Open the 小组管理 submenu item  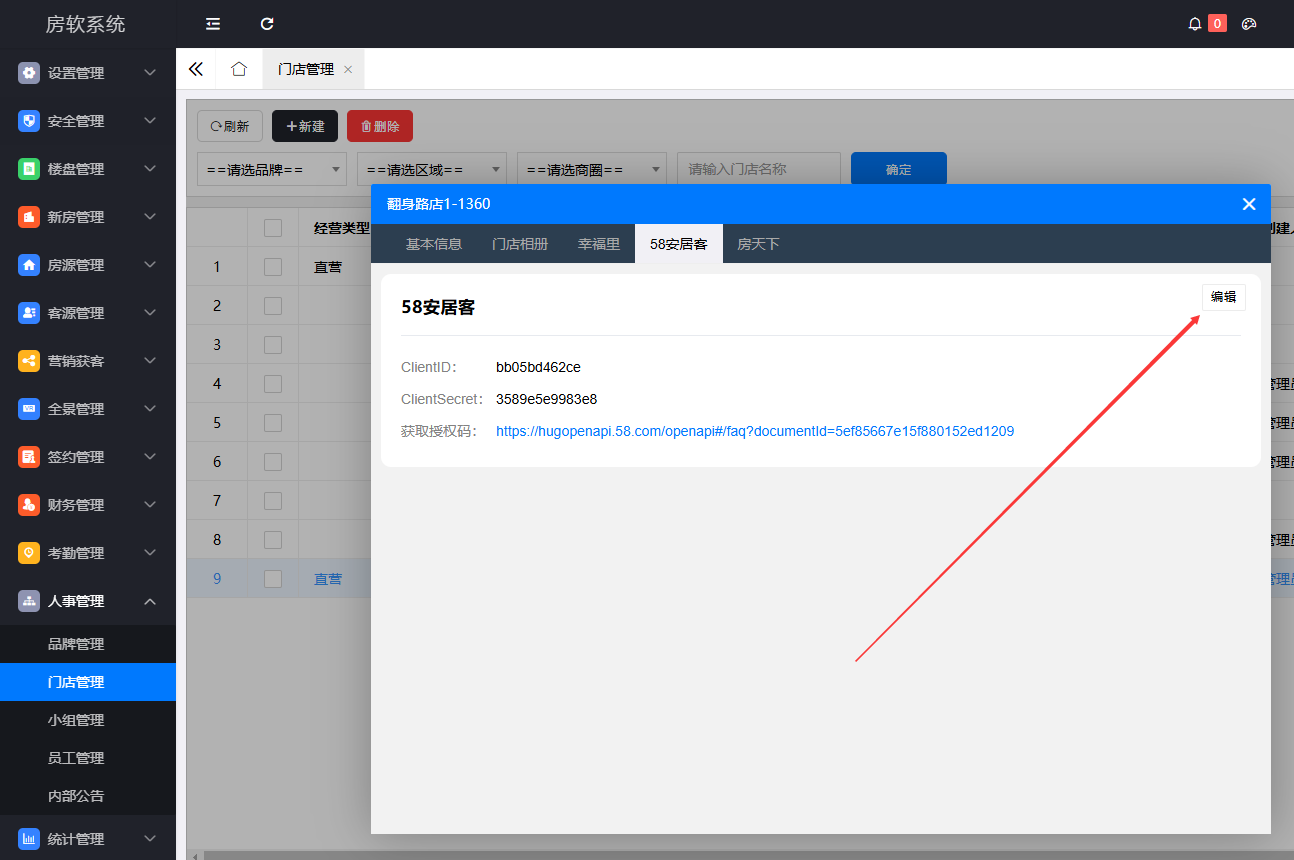point(88,720)
